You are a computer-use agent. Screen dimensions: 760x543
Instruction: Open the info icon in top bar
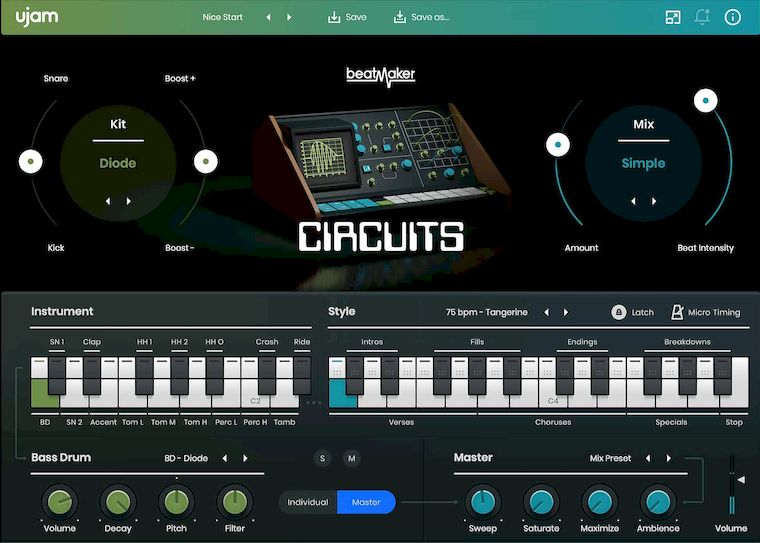(x=732, y=17)
